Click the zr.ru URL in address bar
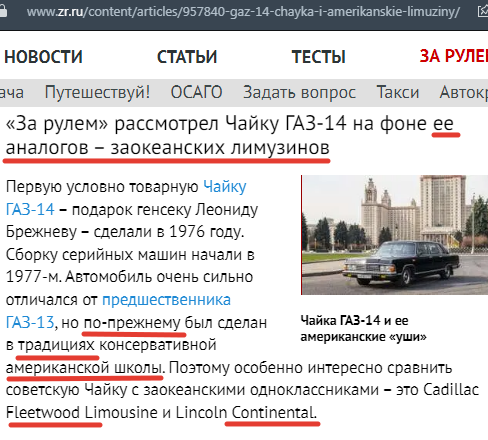488x440 pixels. tap(243, 12)
